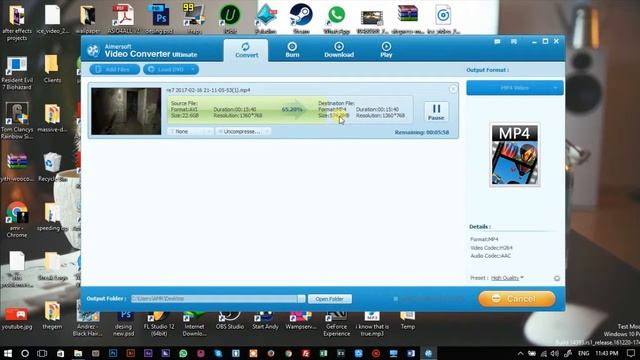Click the Aimersoft film reel logo
The height and width of the screenshot is (360, 640).
(x=93, y=50)
